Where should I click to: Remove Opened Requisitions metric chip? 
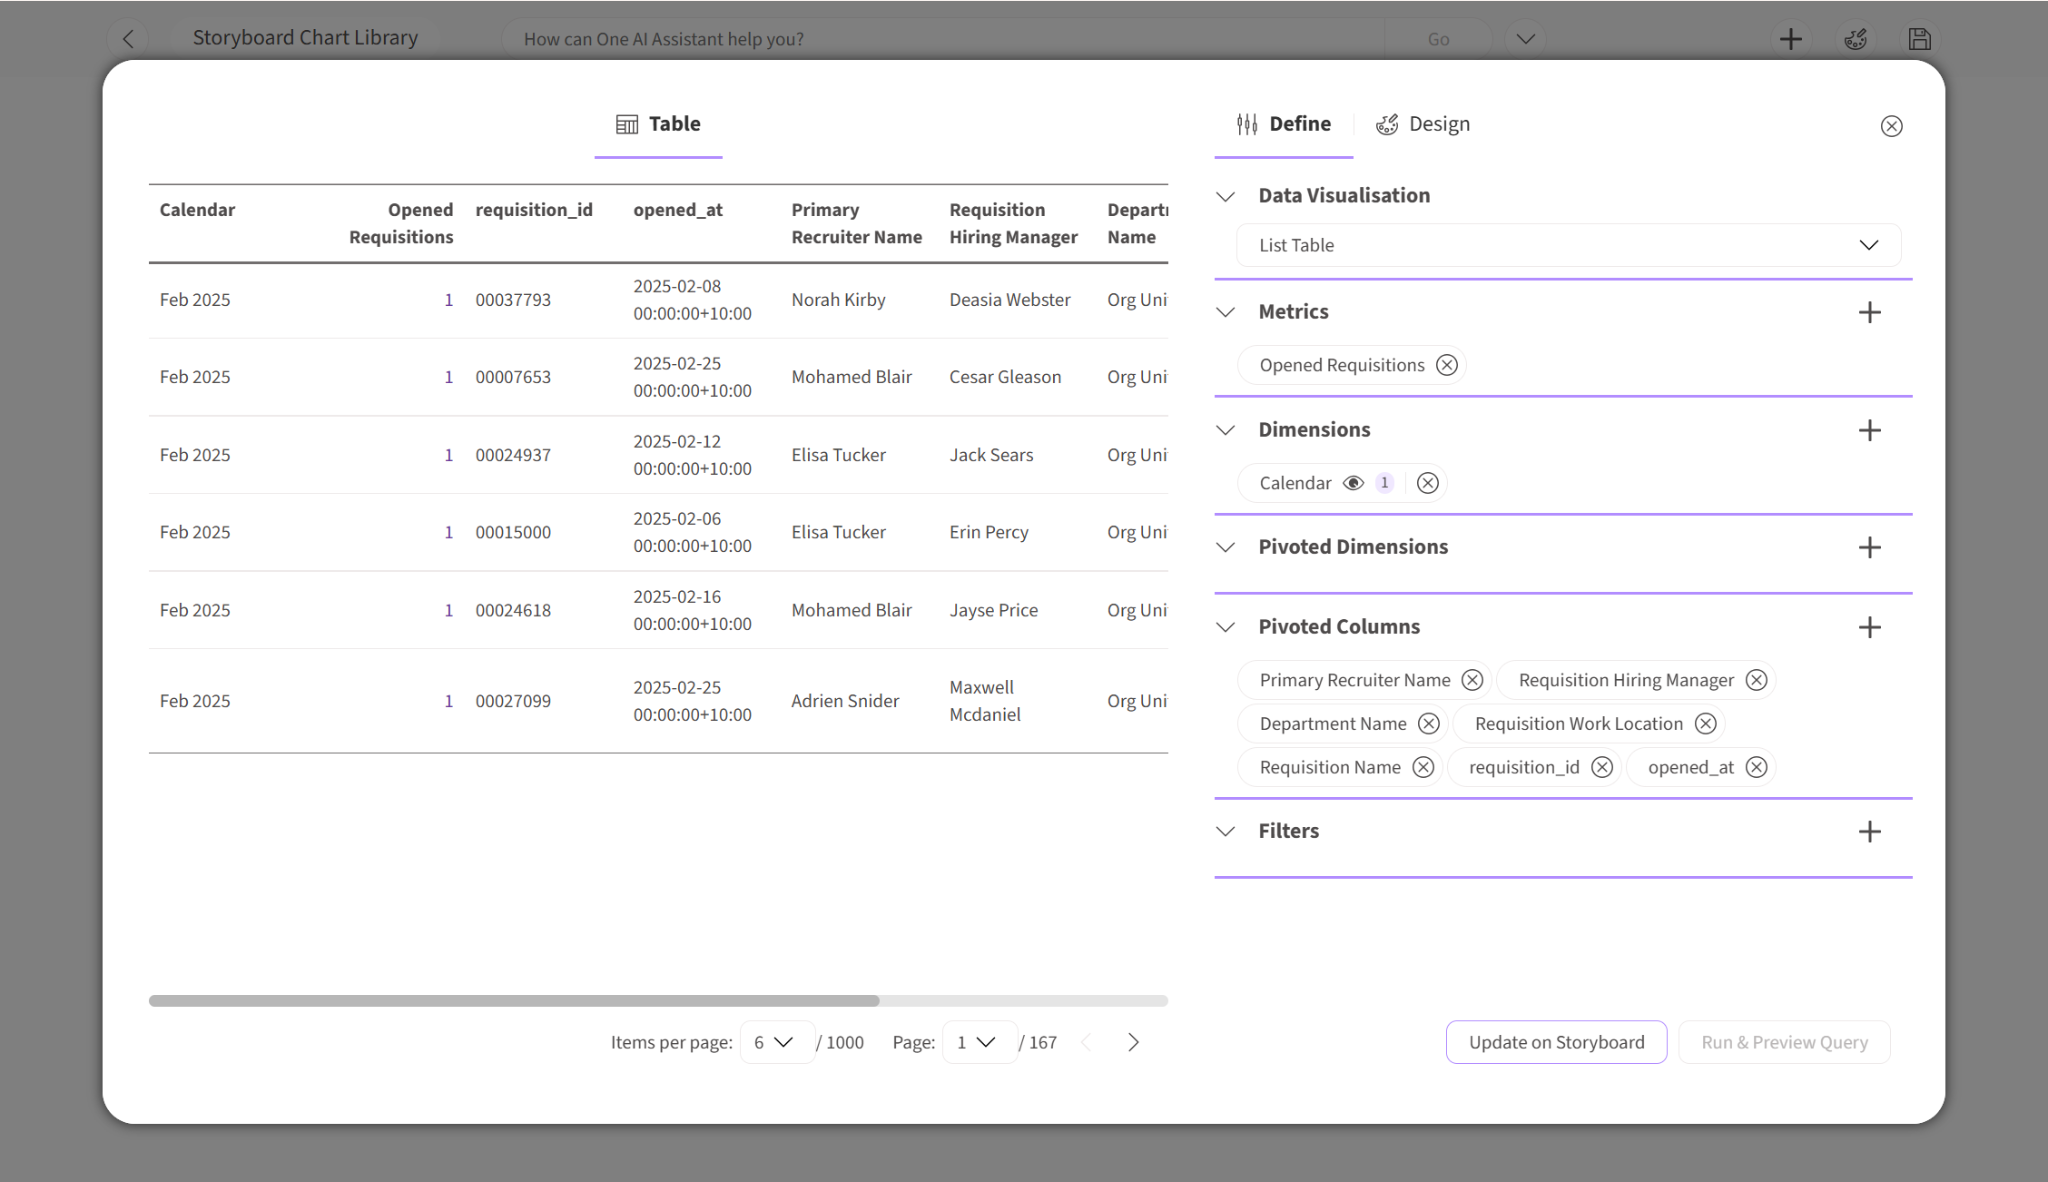point(1446,365)
